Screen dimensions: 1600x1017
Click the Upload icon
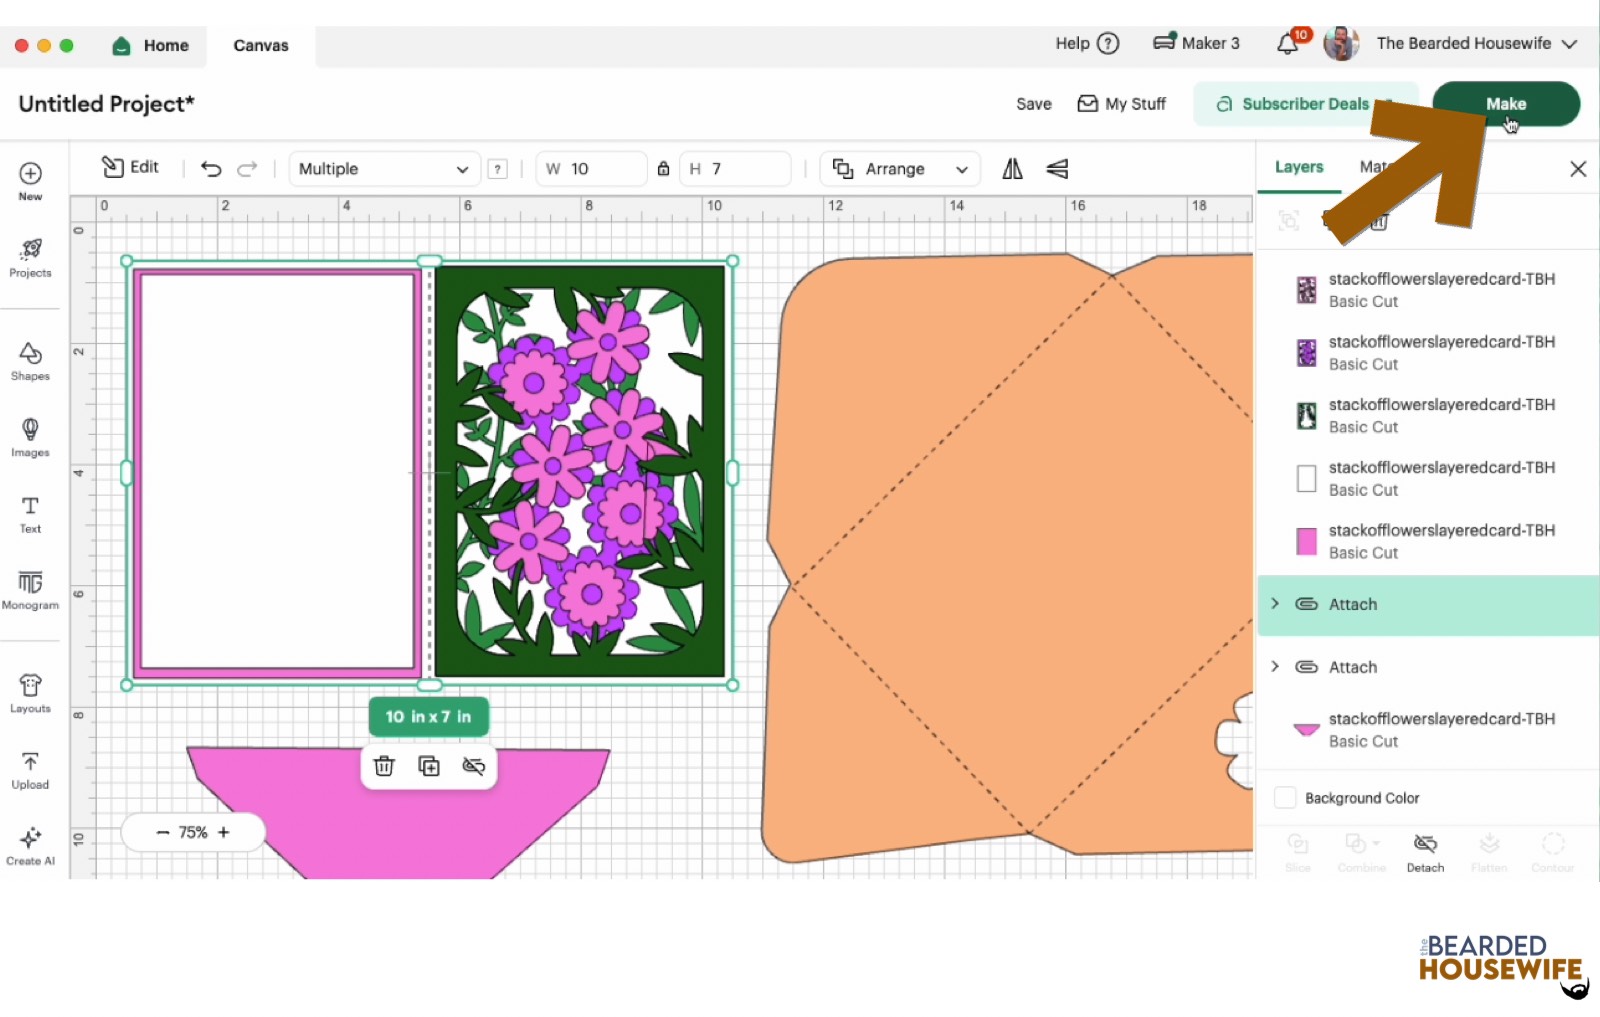[30, 770]
